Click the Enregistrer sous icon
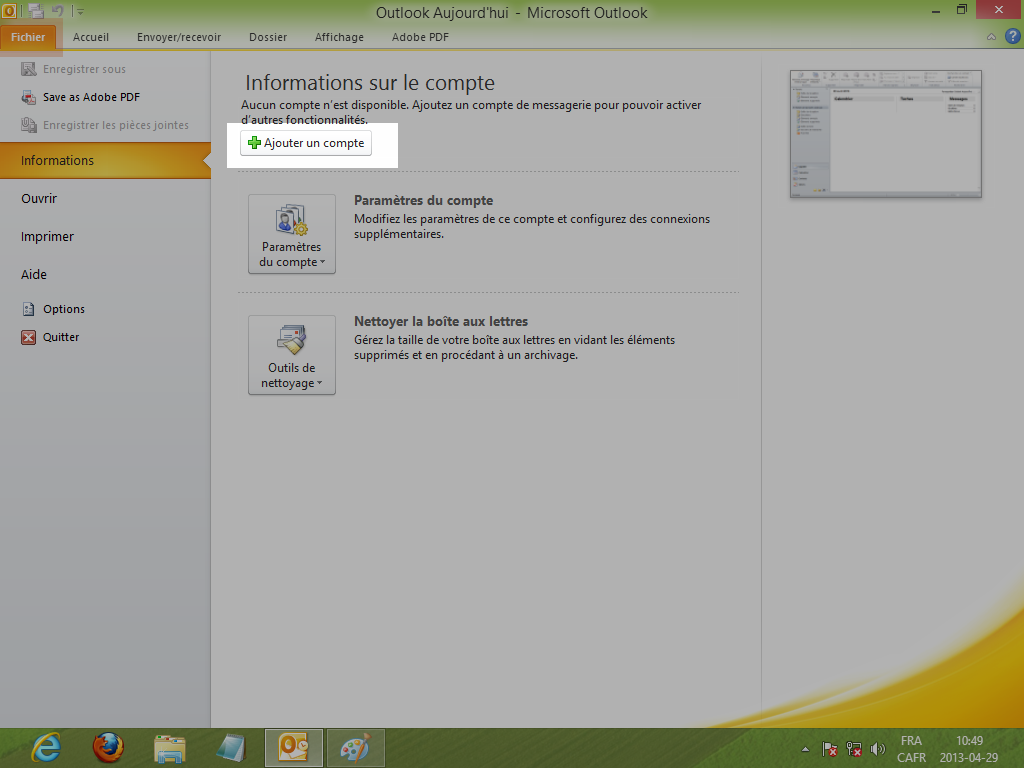This screenshot has height=768, width=1024. click(29, 69)
